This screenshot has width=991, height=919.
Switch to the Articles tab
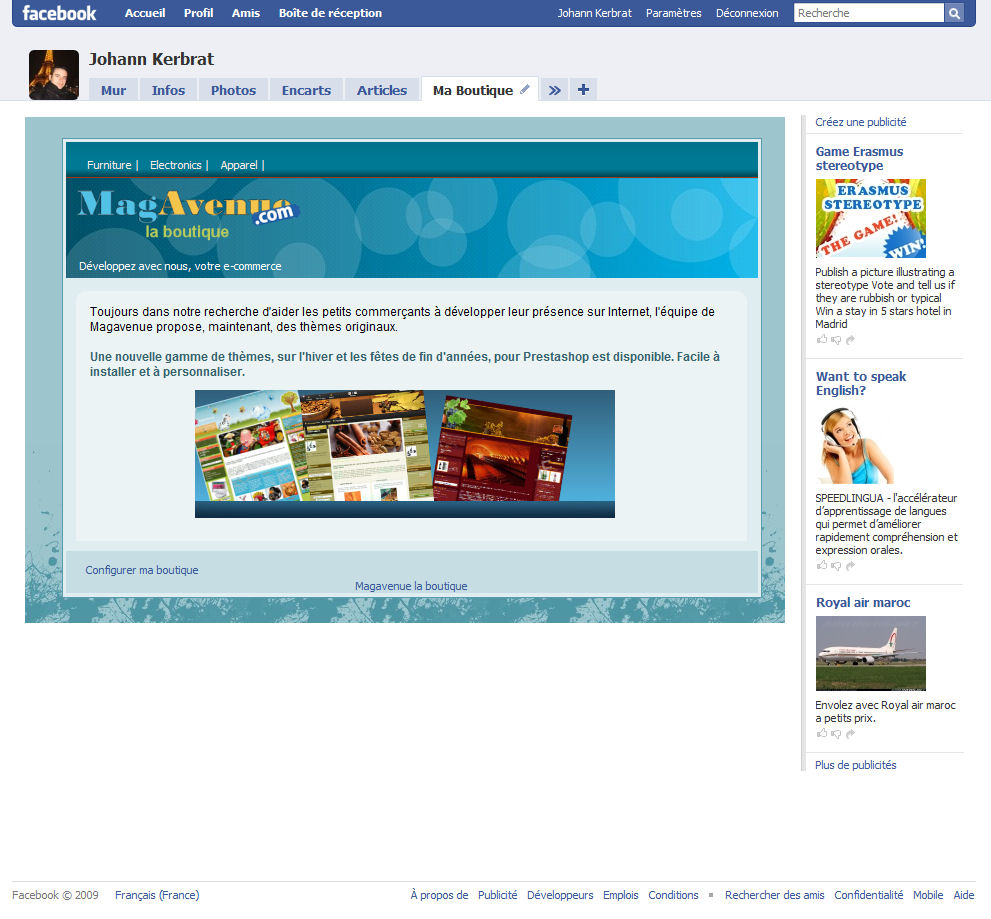[382, 90]
